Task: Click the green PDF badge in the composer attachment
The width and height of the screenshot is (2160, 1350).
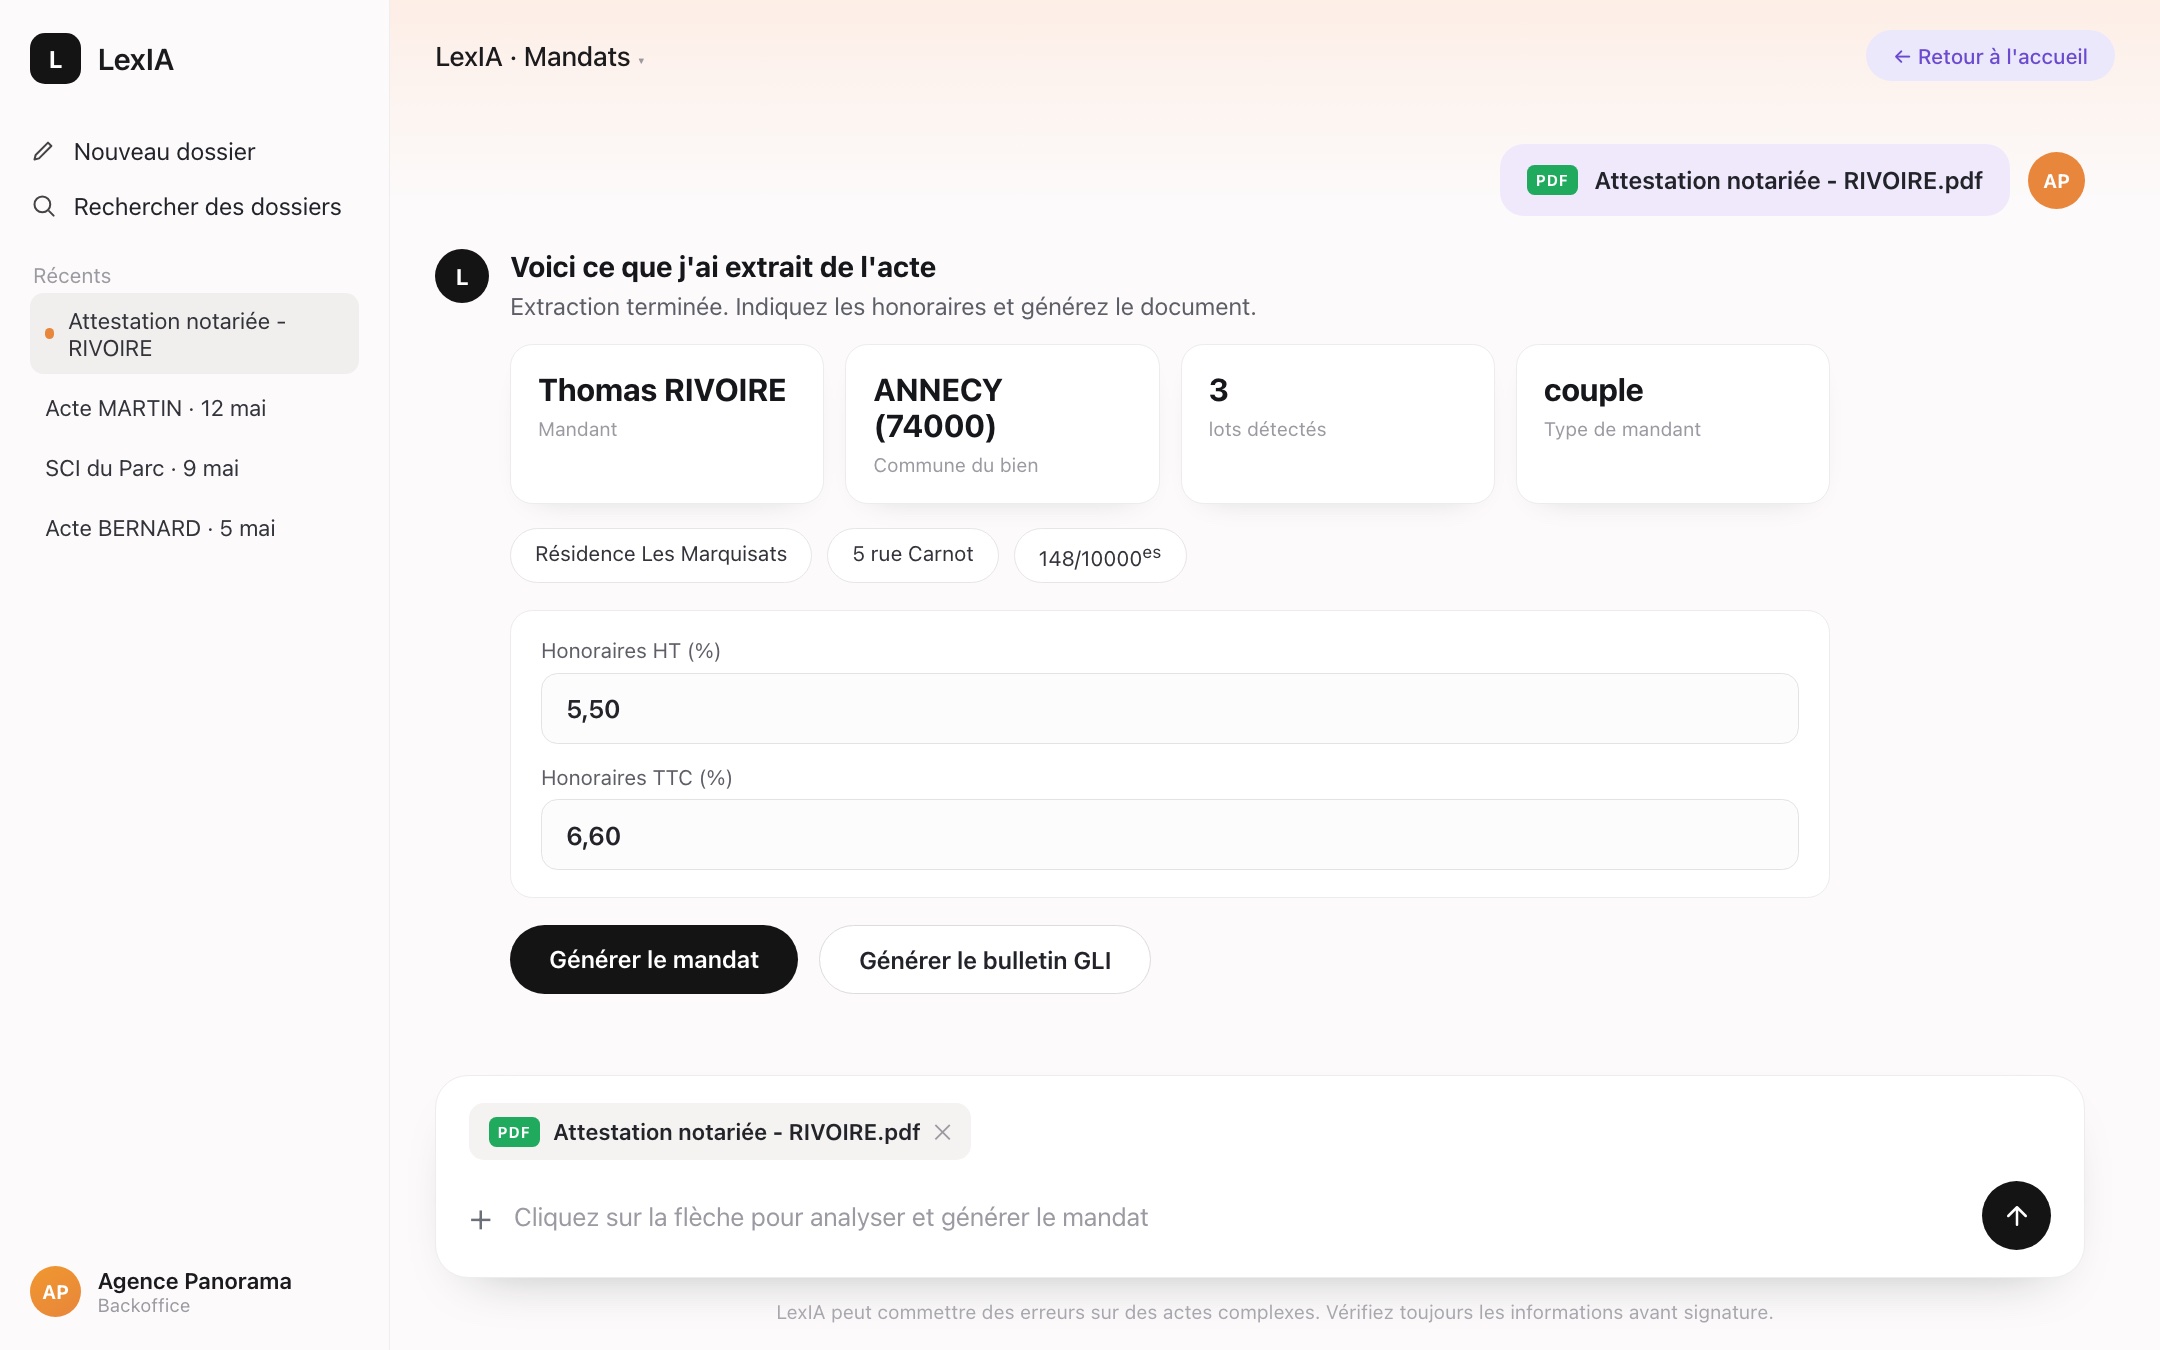Action: [x=514, y=1132]
